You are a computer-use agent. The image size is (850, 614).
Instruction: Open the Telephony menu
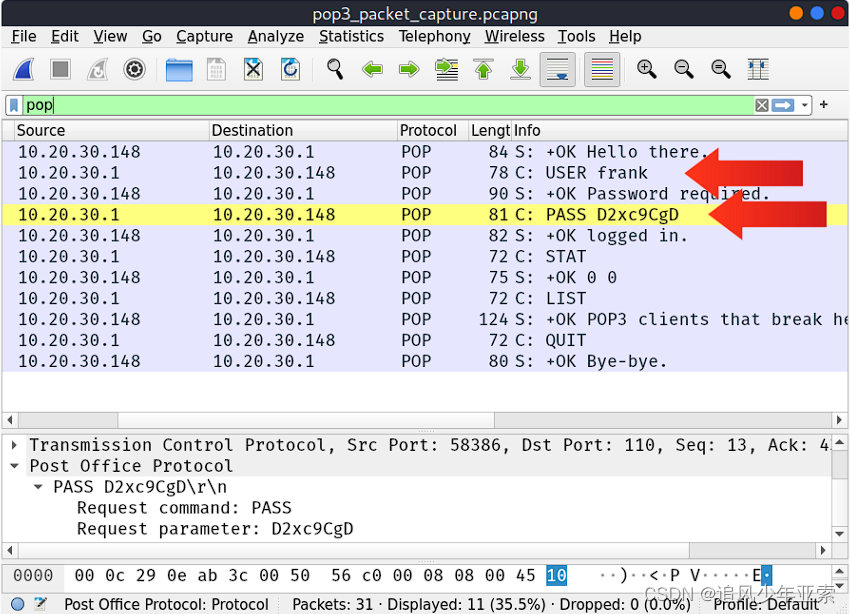434,36
